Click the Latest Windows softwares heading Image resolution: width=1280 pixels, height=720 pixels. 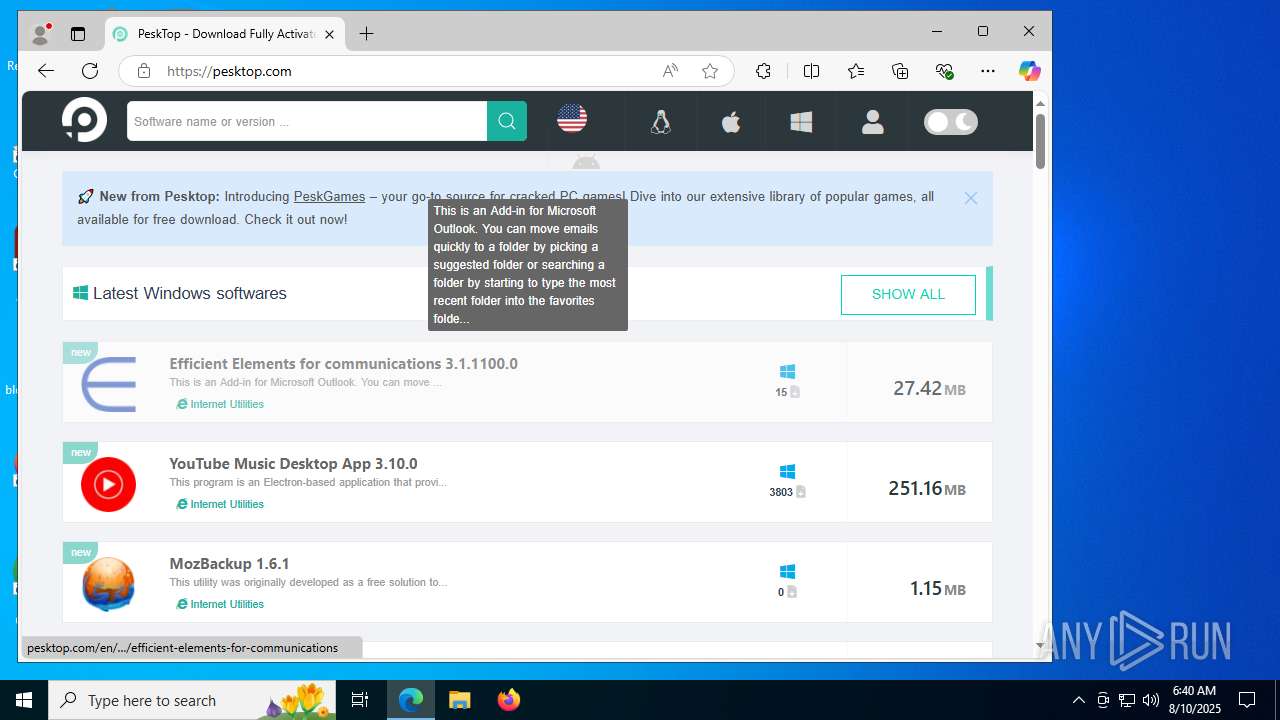[x=189, y=293]
